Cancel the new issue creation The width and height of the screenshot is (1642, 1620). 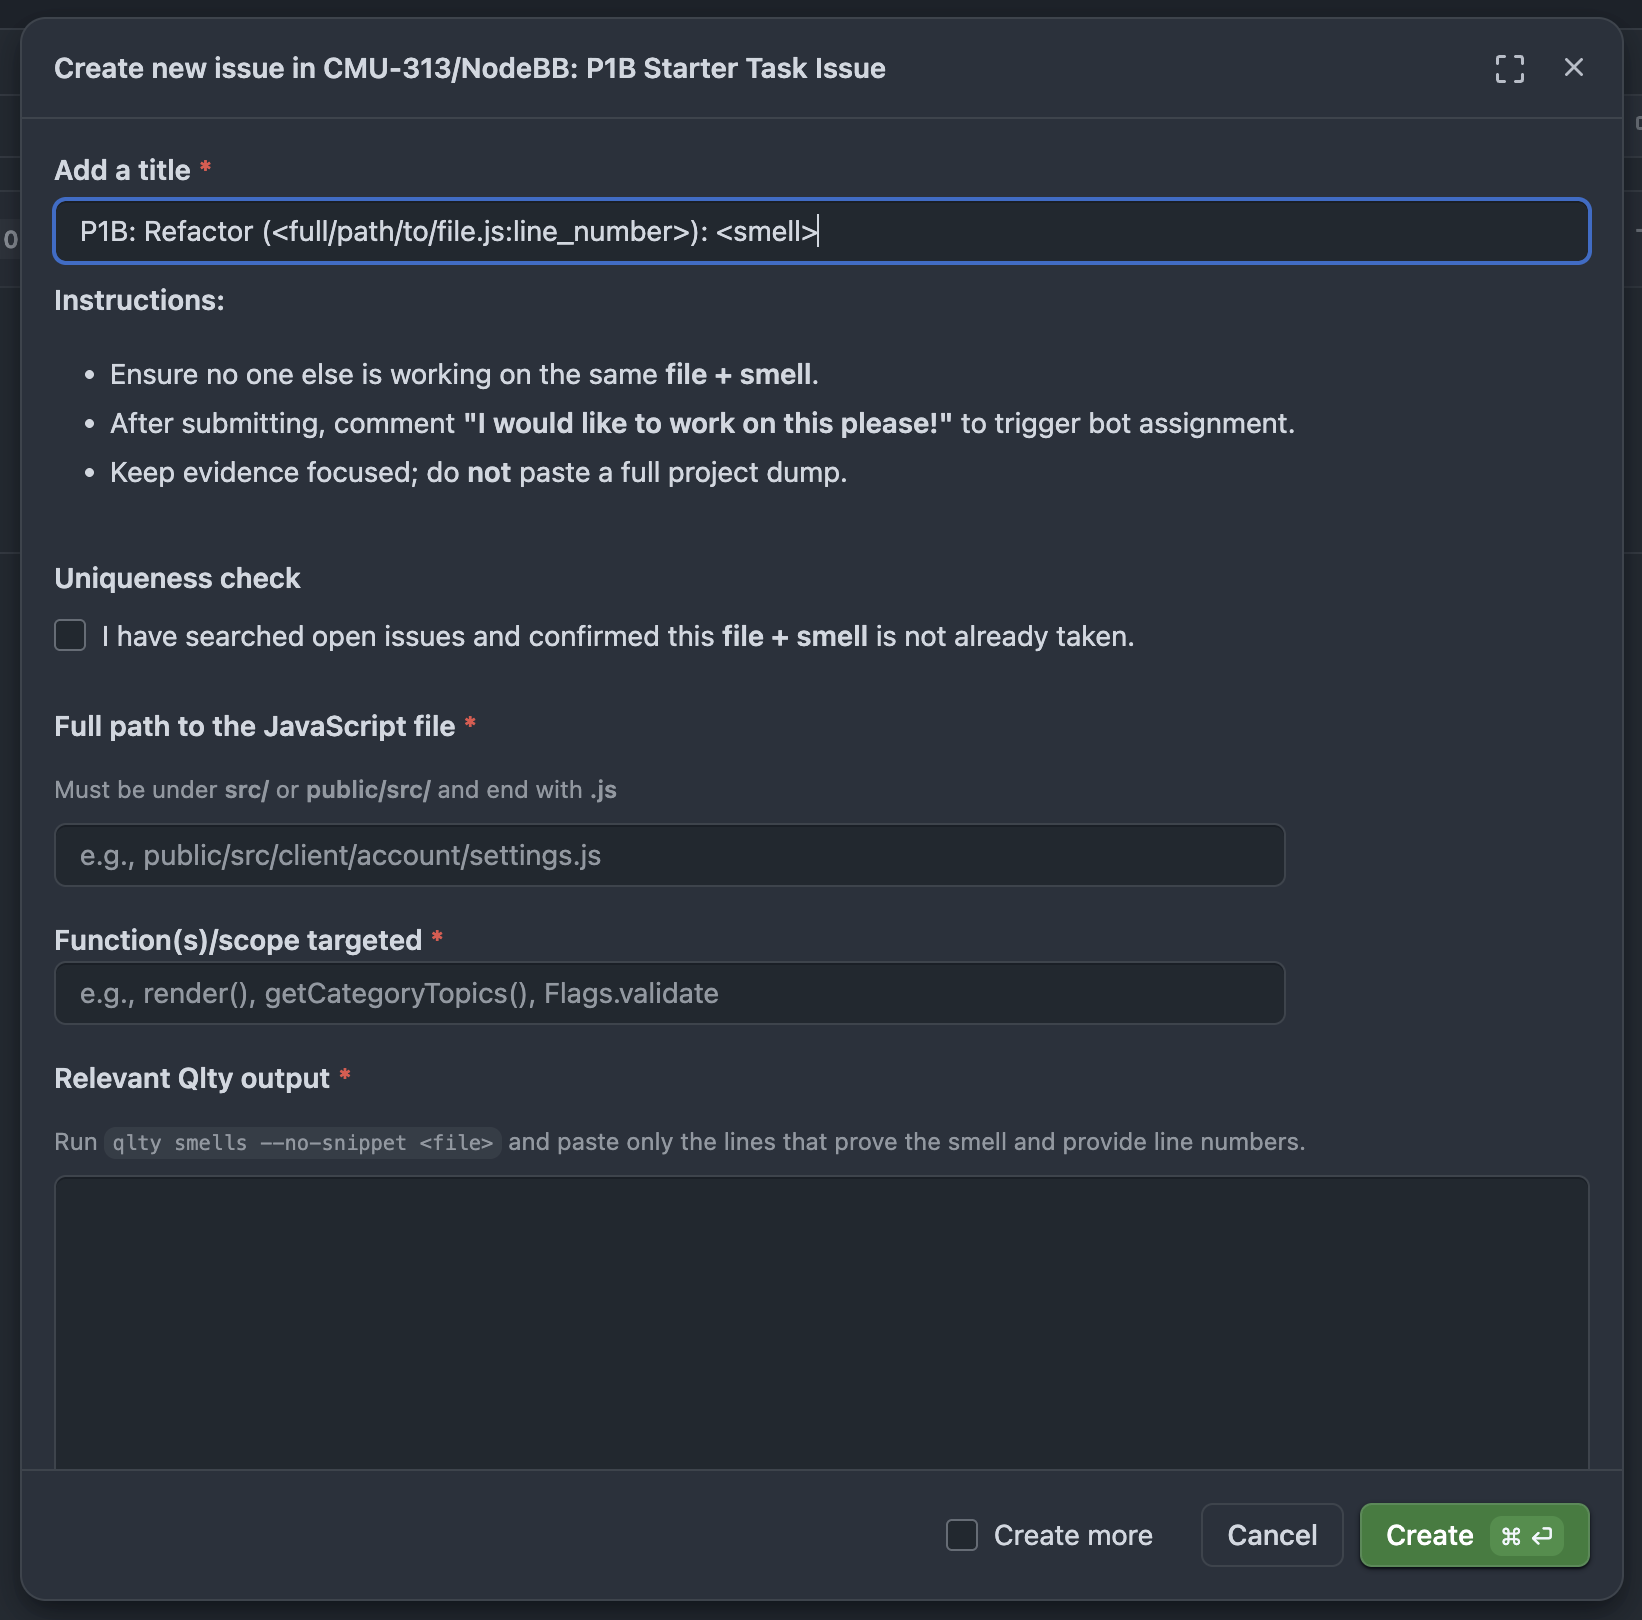1272,1535
